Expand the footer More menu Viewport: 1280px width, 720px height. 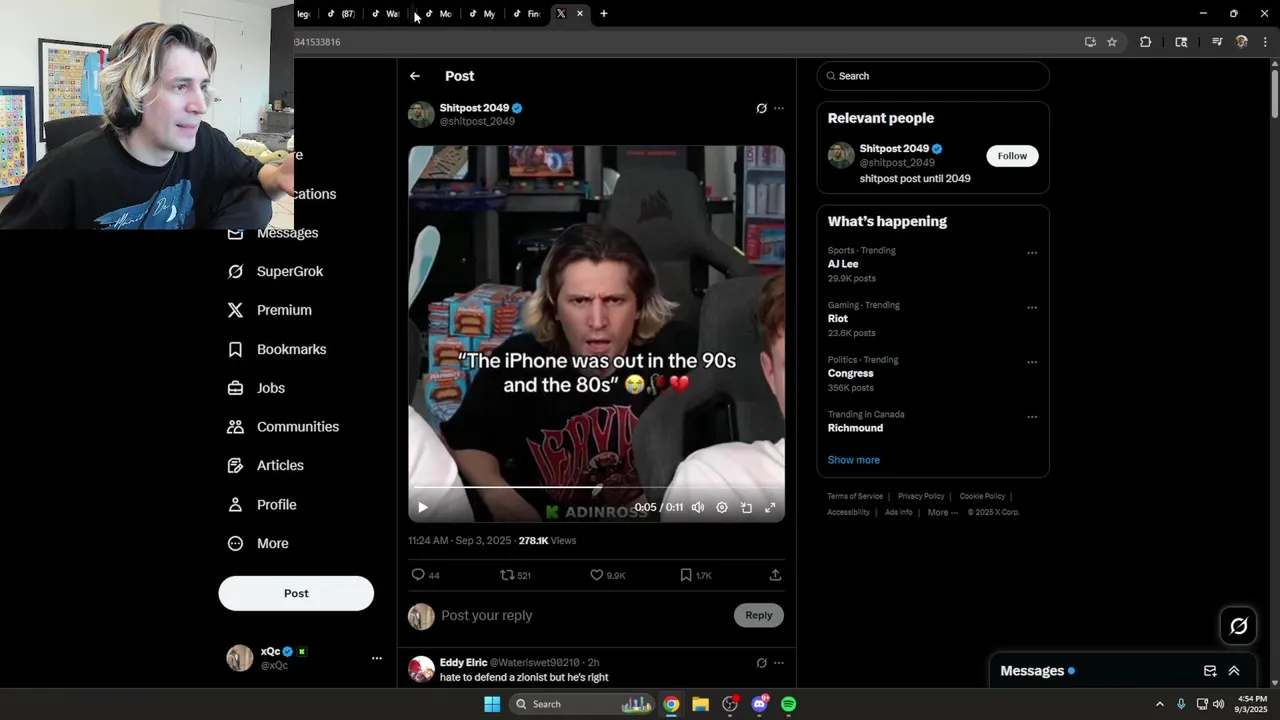tap(942, 512)
